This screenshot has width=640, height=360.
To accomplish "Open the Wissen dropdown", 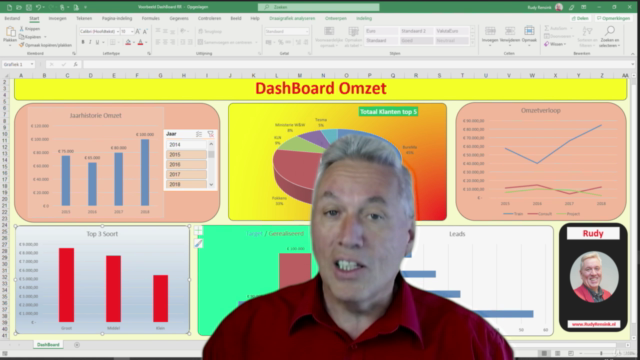I will coord(555,44).
